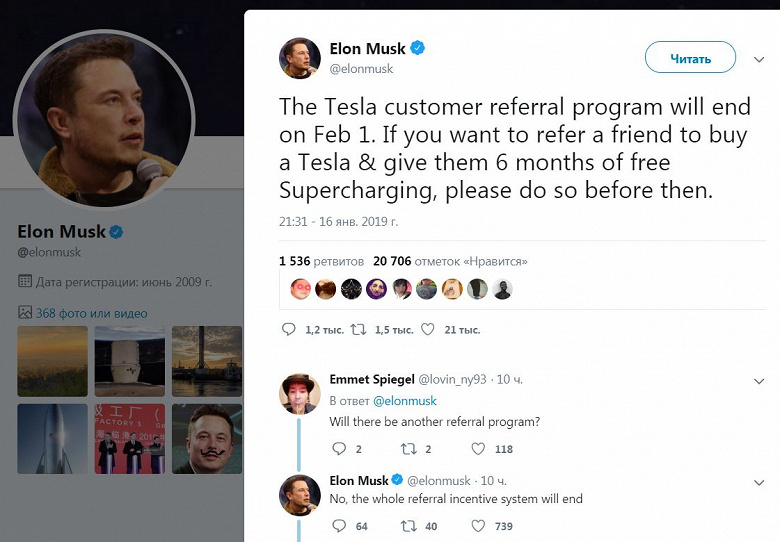The width and height of the screenshot is (780, 542).
Task: Open the @elonmusk mention in Emmet's reply
Action: [x=405, y=401]
